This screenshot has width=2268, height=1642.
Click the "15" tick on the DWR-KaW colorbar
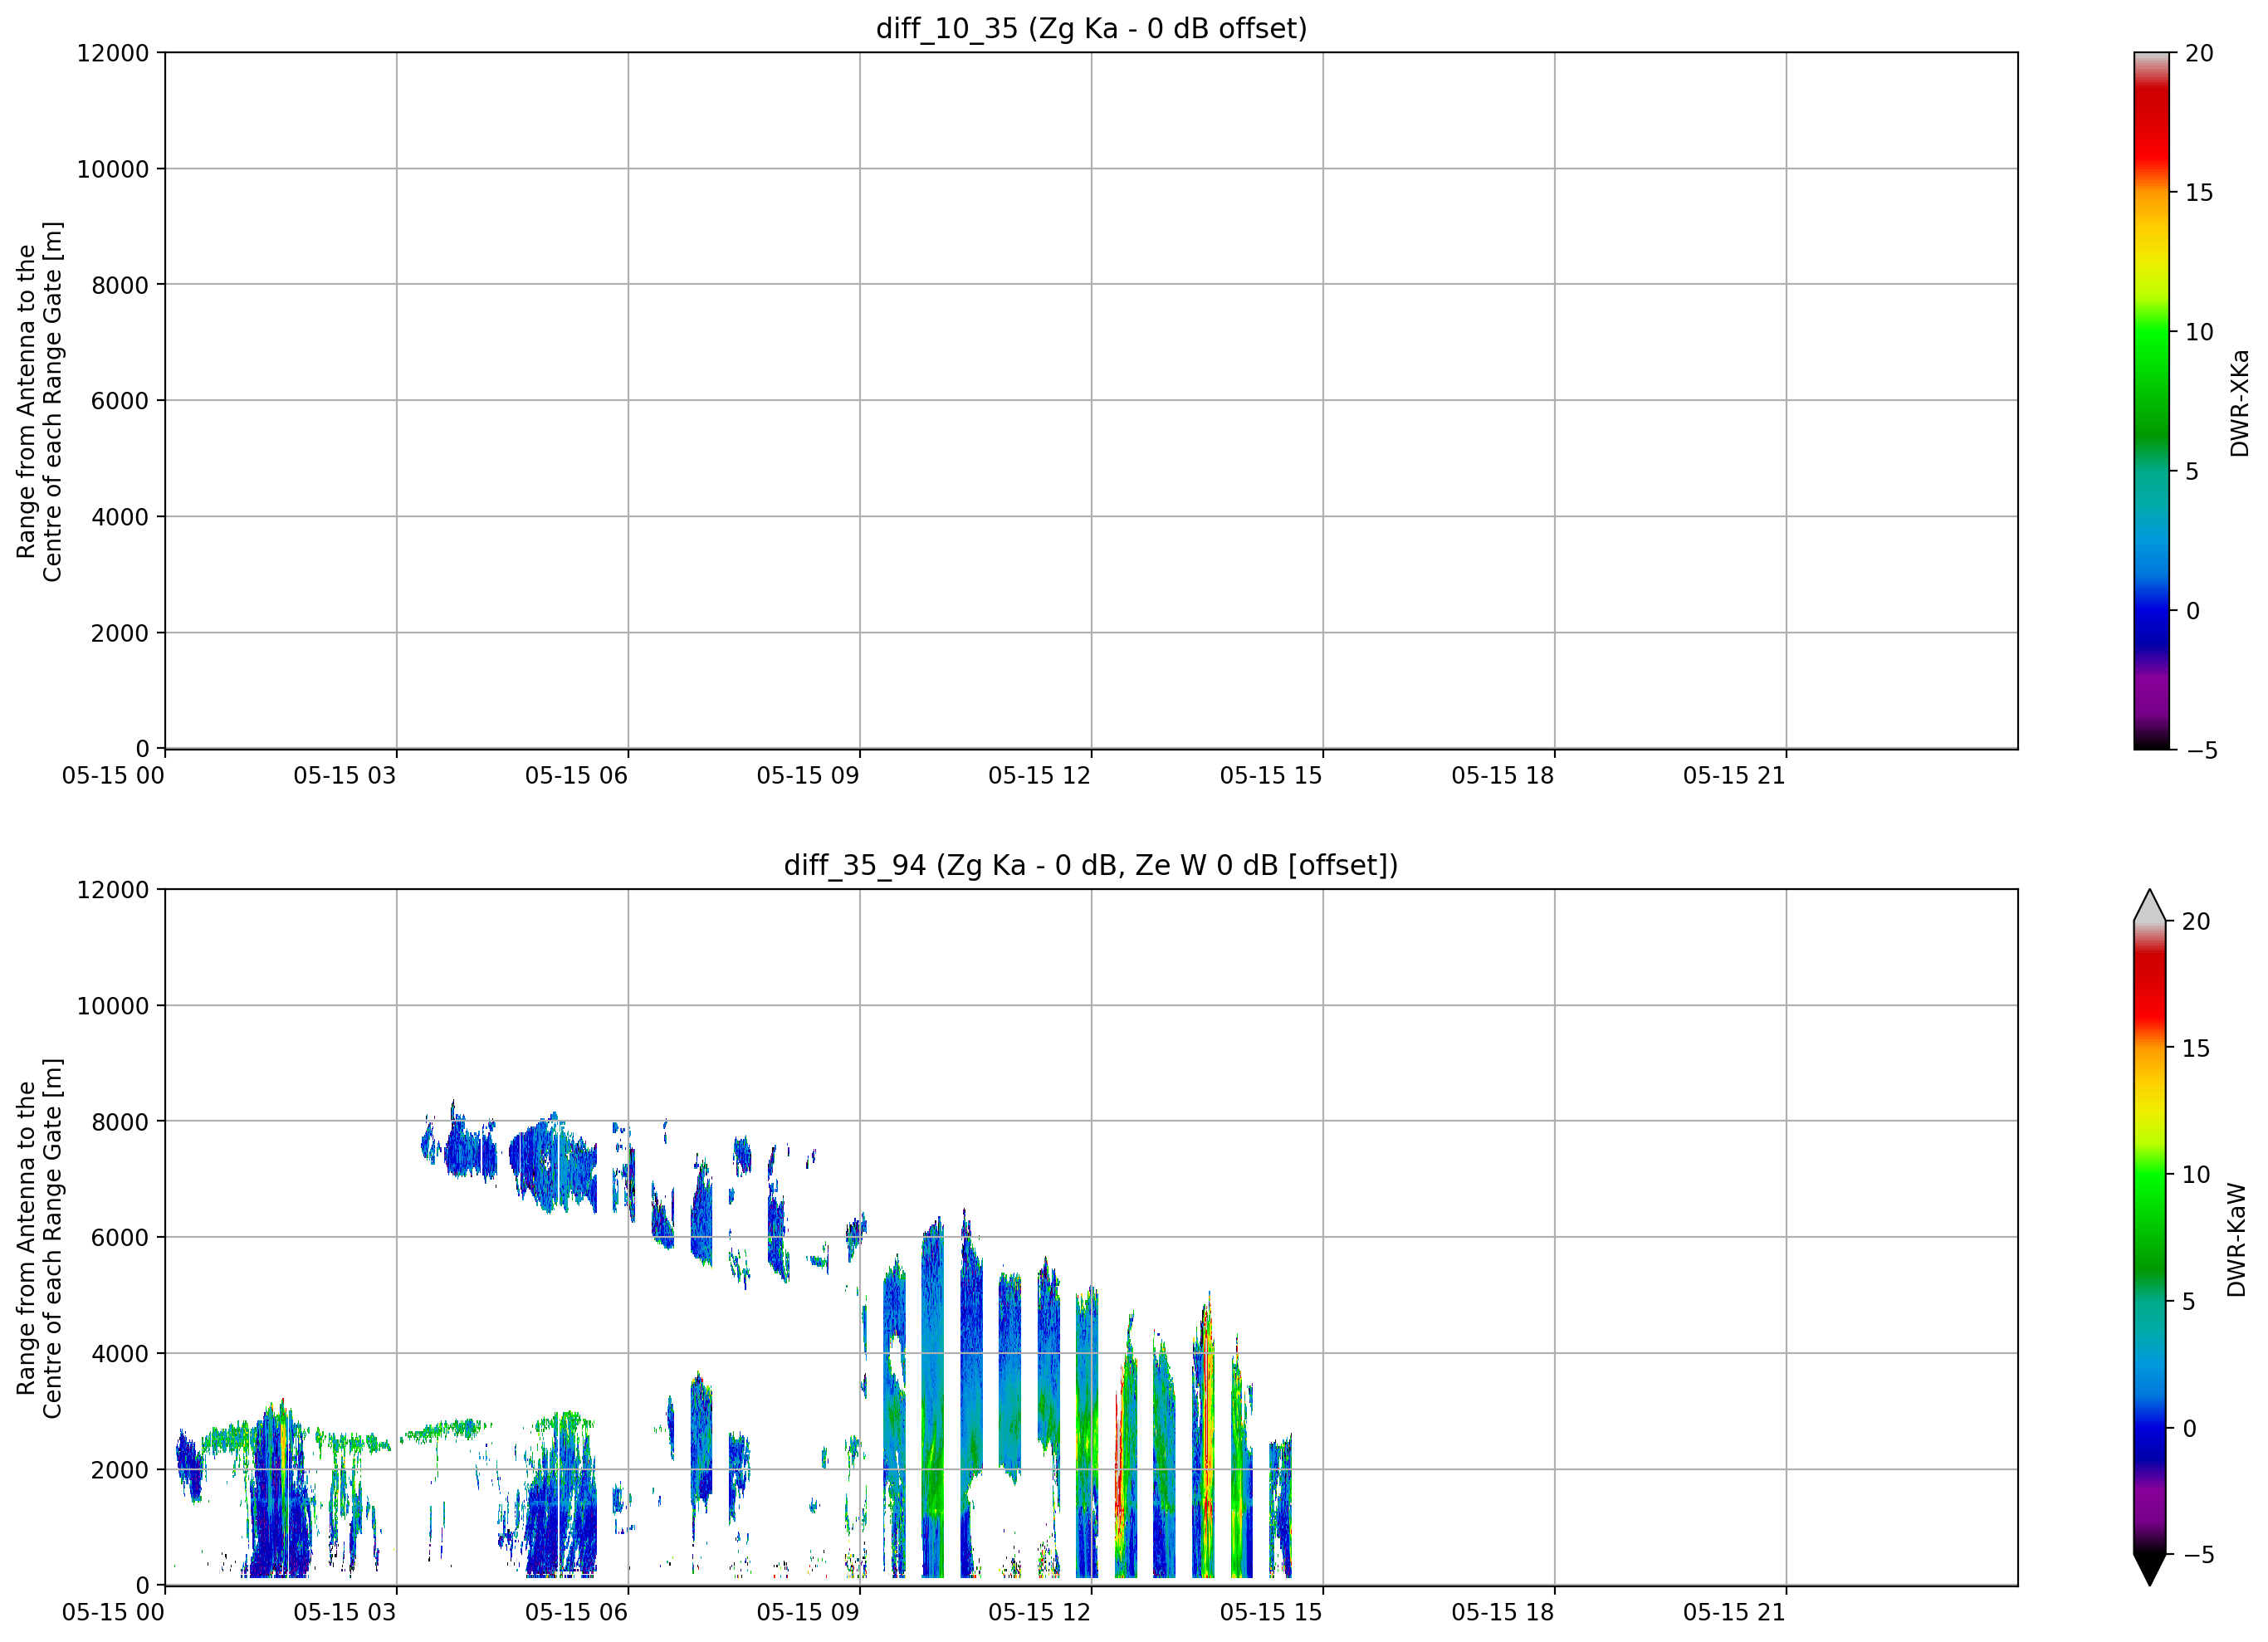click(2196, 1048)
